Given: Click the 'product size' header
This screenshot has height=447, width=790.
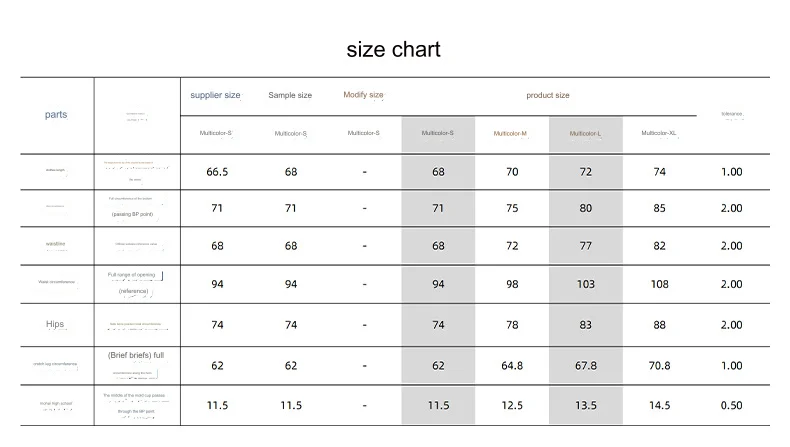Looking at the screenshot, I should (548, 95).
